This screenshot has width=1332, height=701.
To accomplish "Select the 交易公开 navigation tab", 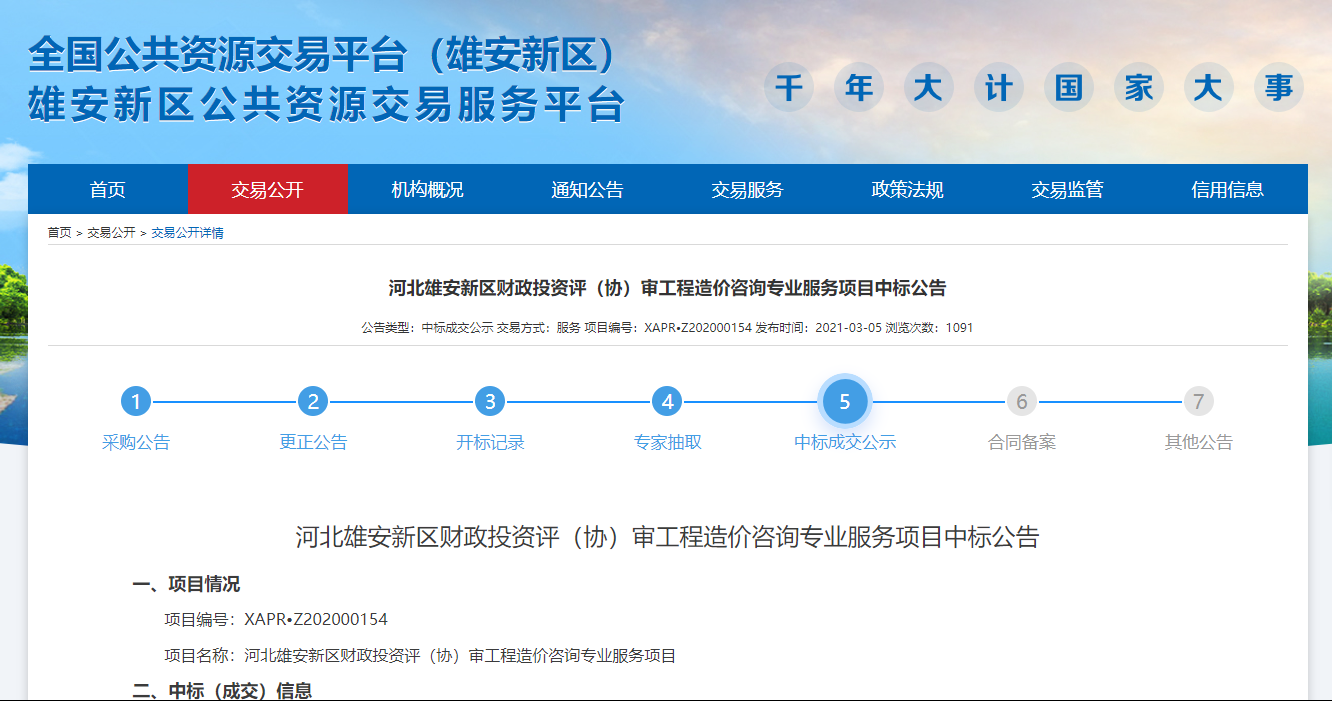I will tap(268, 189).
